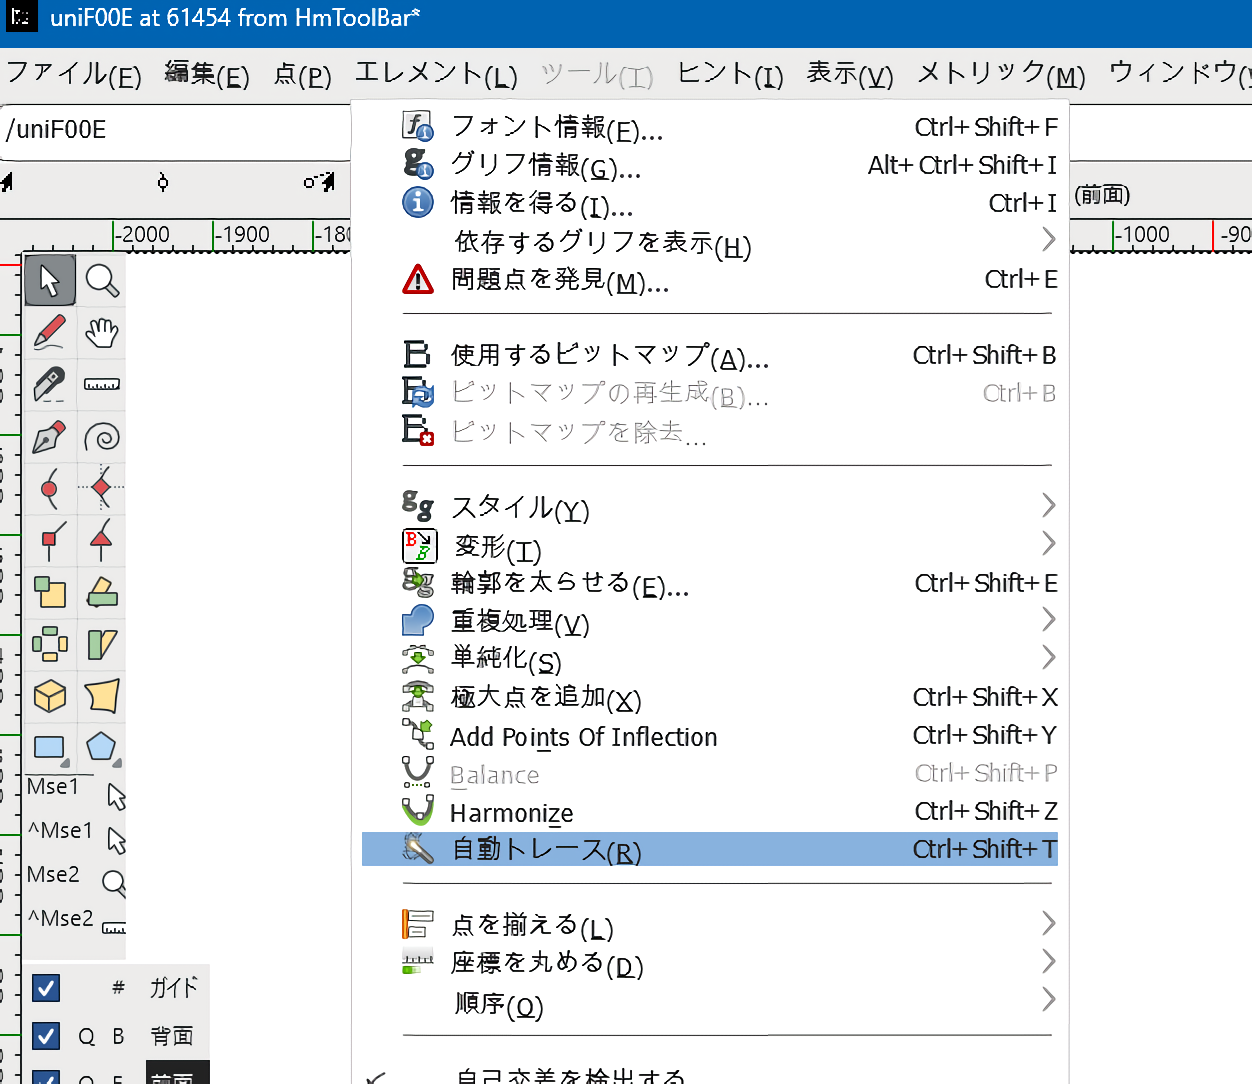This screenshot has height=1084, width=1252.
Task: Select the ruler measure tool
Action: (x=102, y=384)
